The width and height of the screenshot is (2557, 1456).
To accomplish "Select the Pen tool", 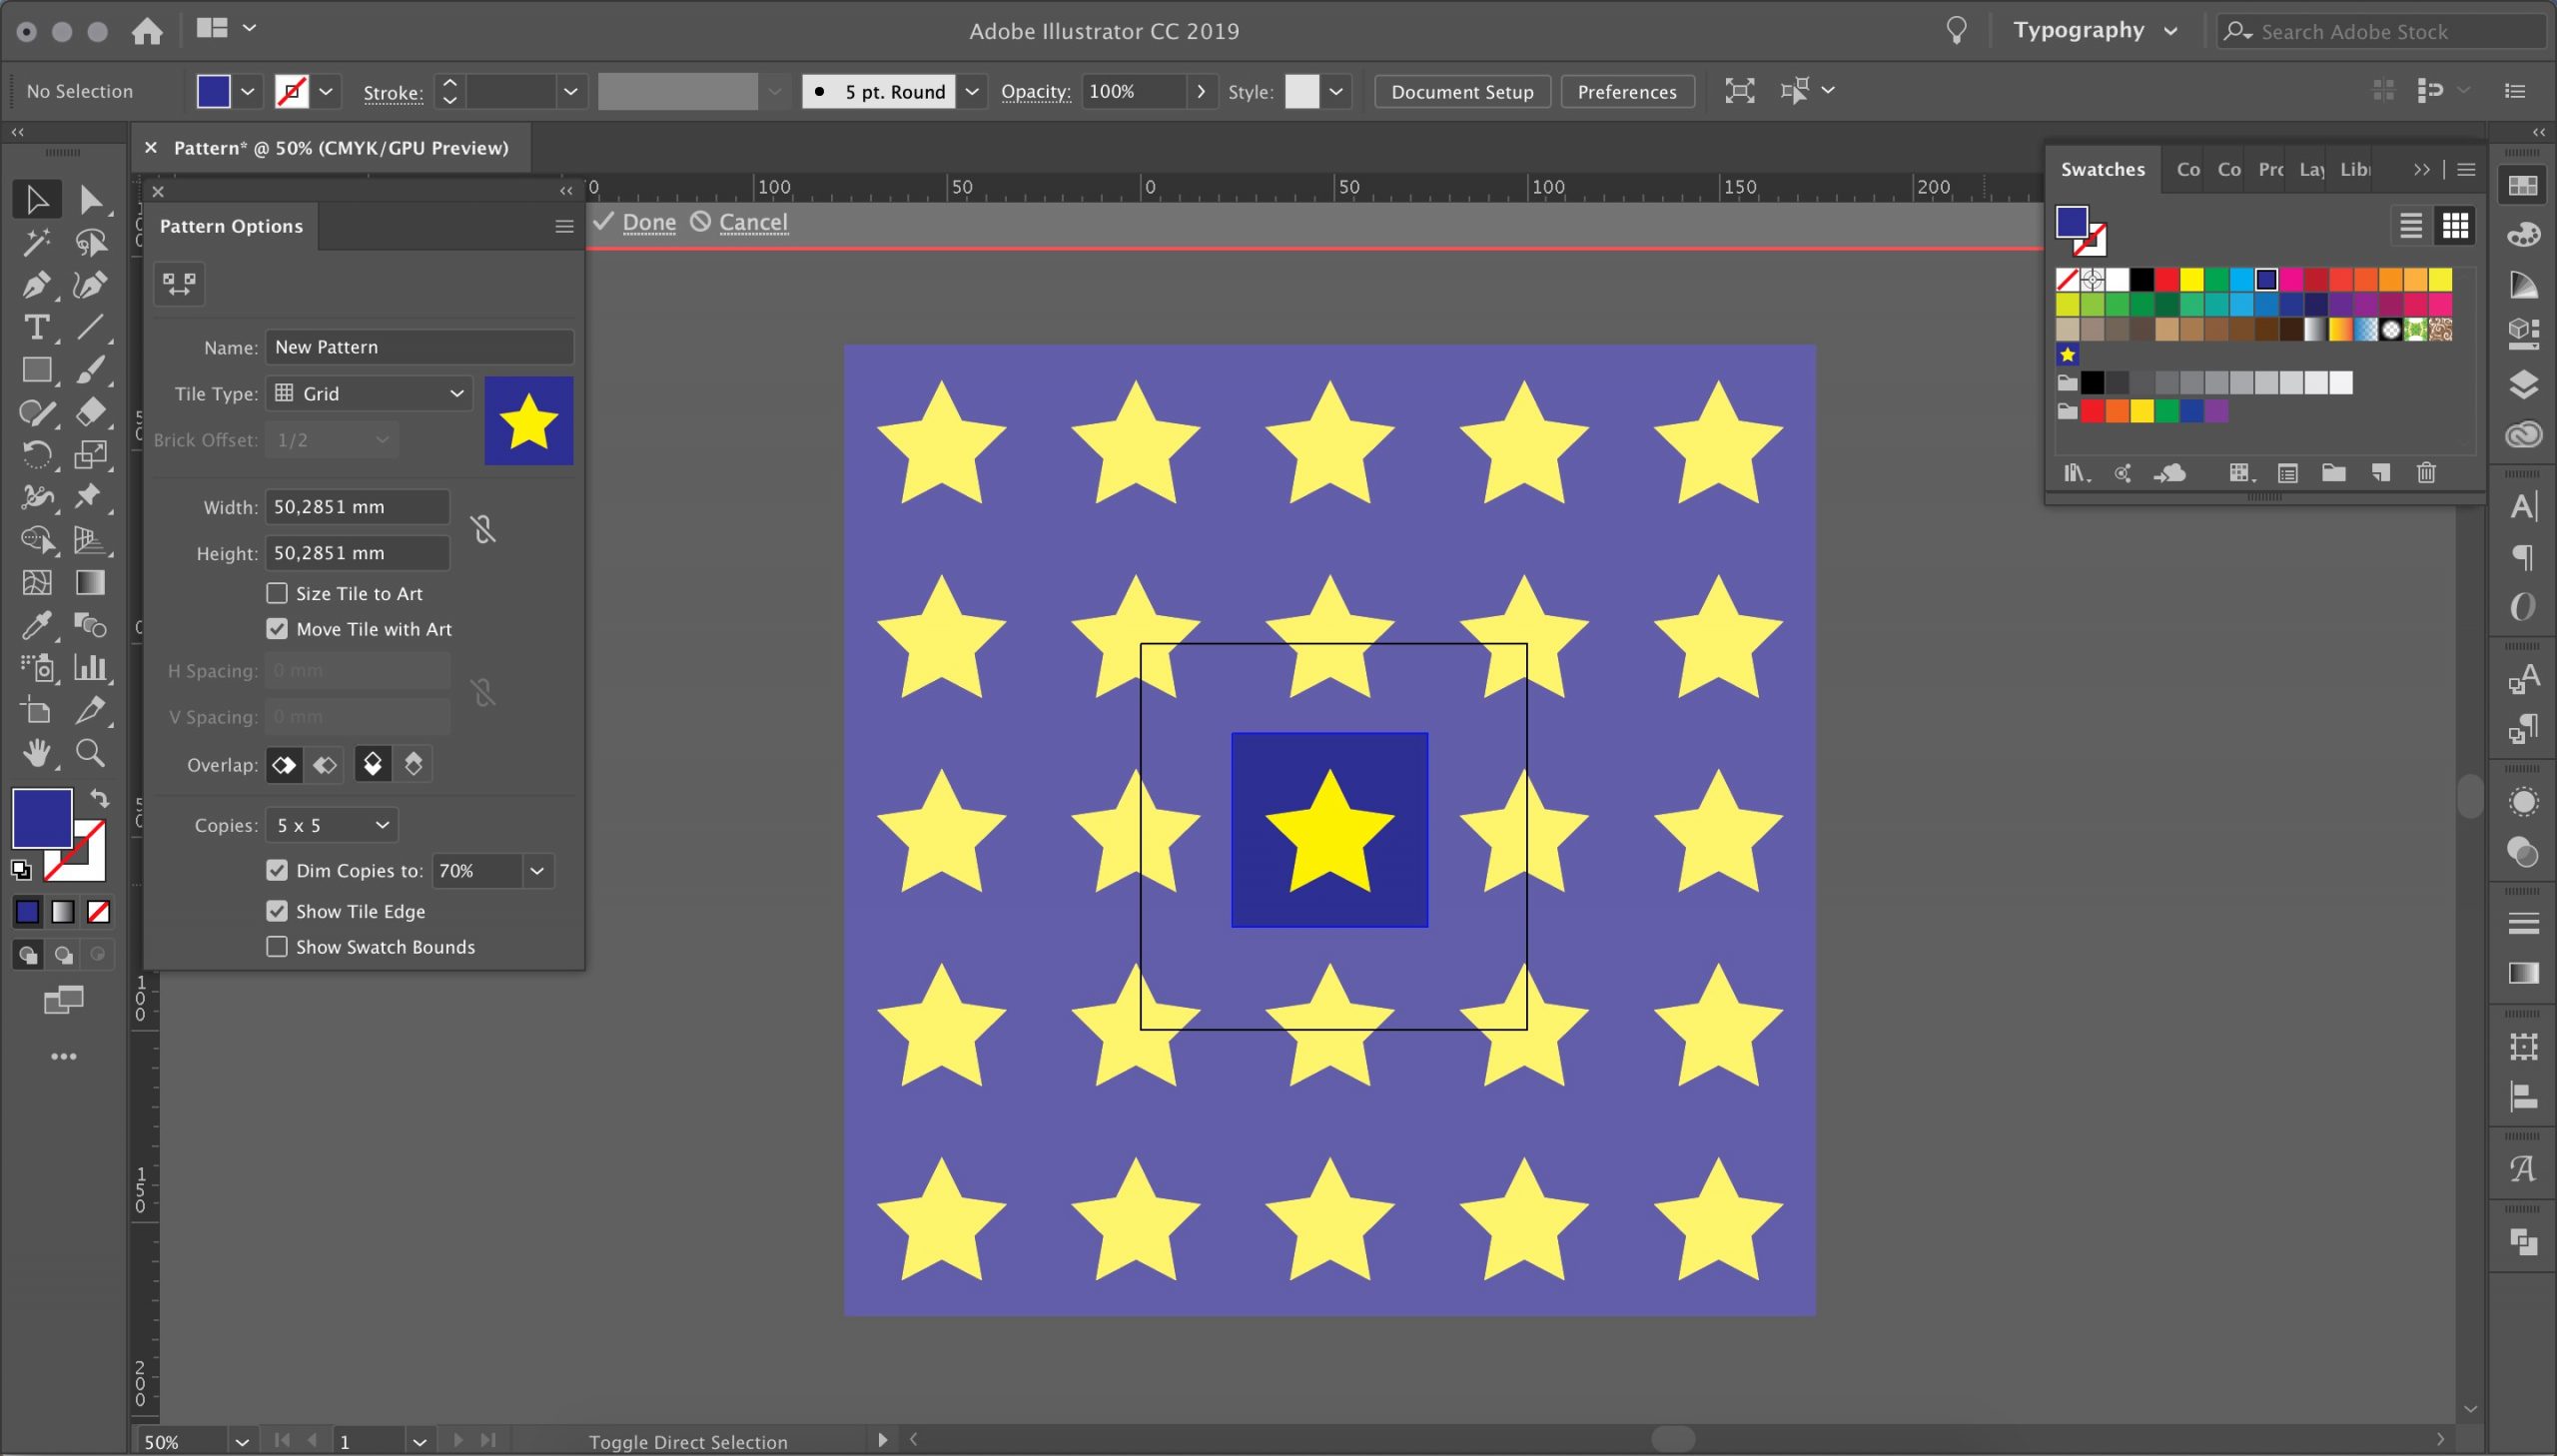I will point(36,285).
